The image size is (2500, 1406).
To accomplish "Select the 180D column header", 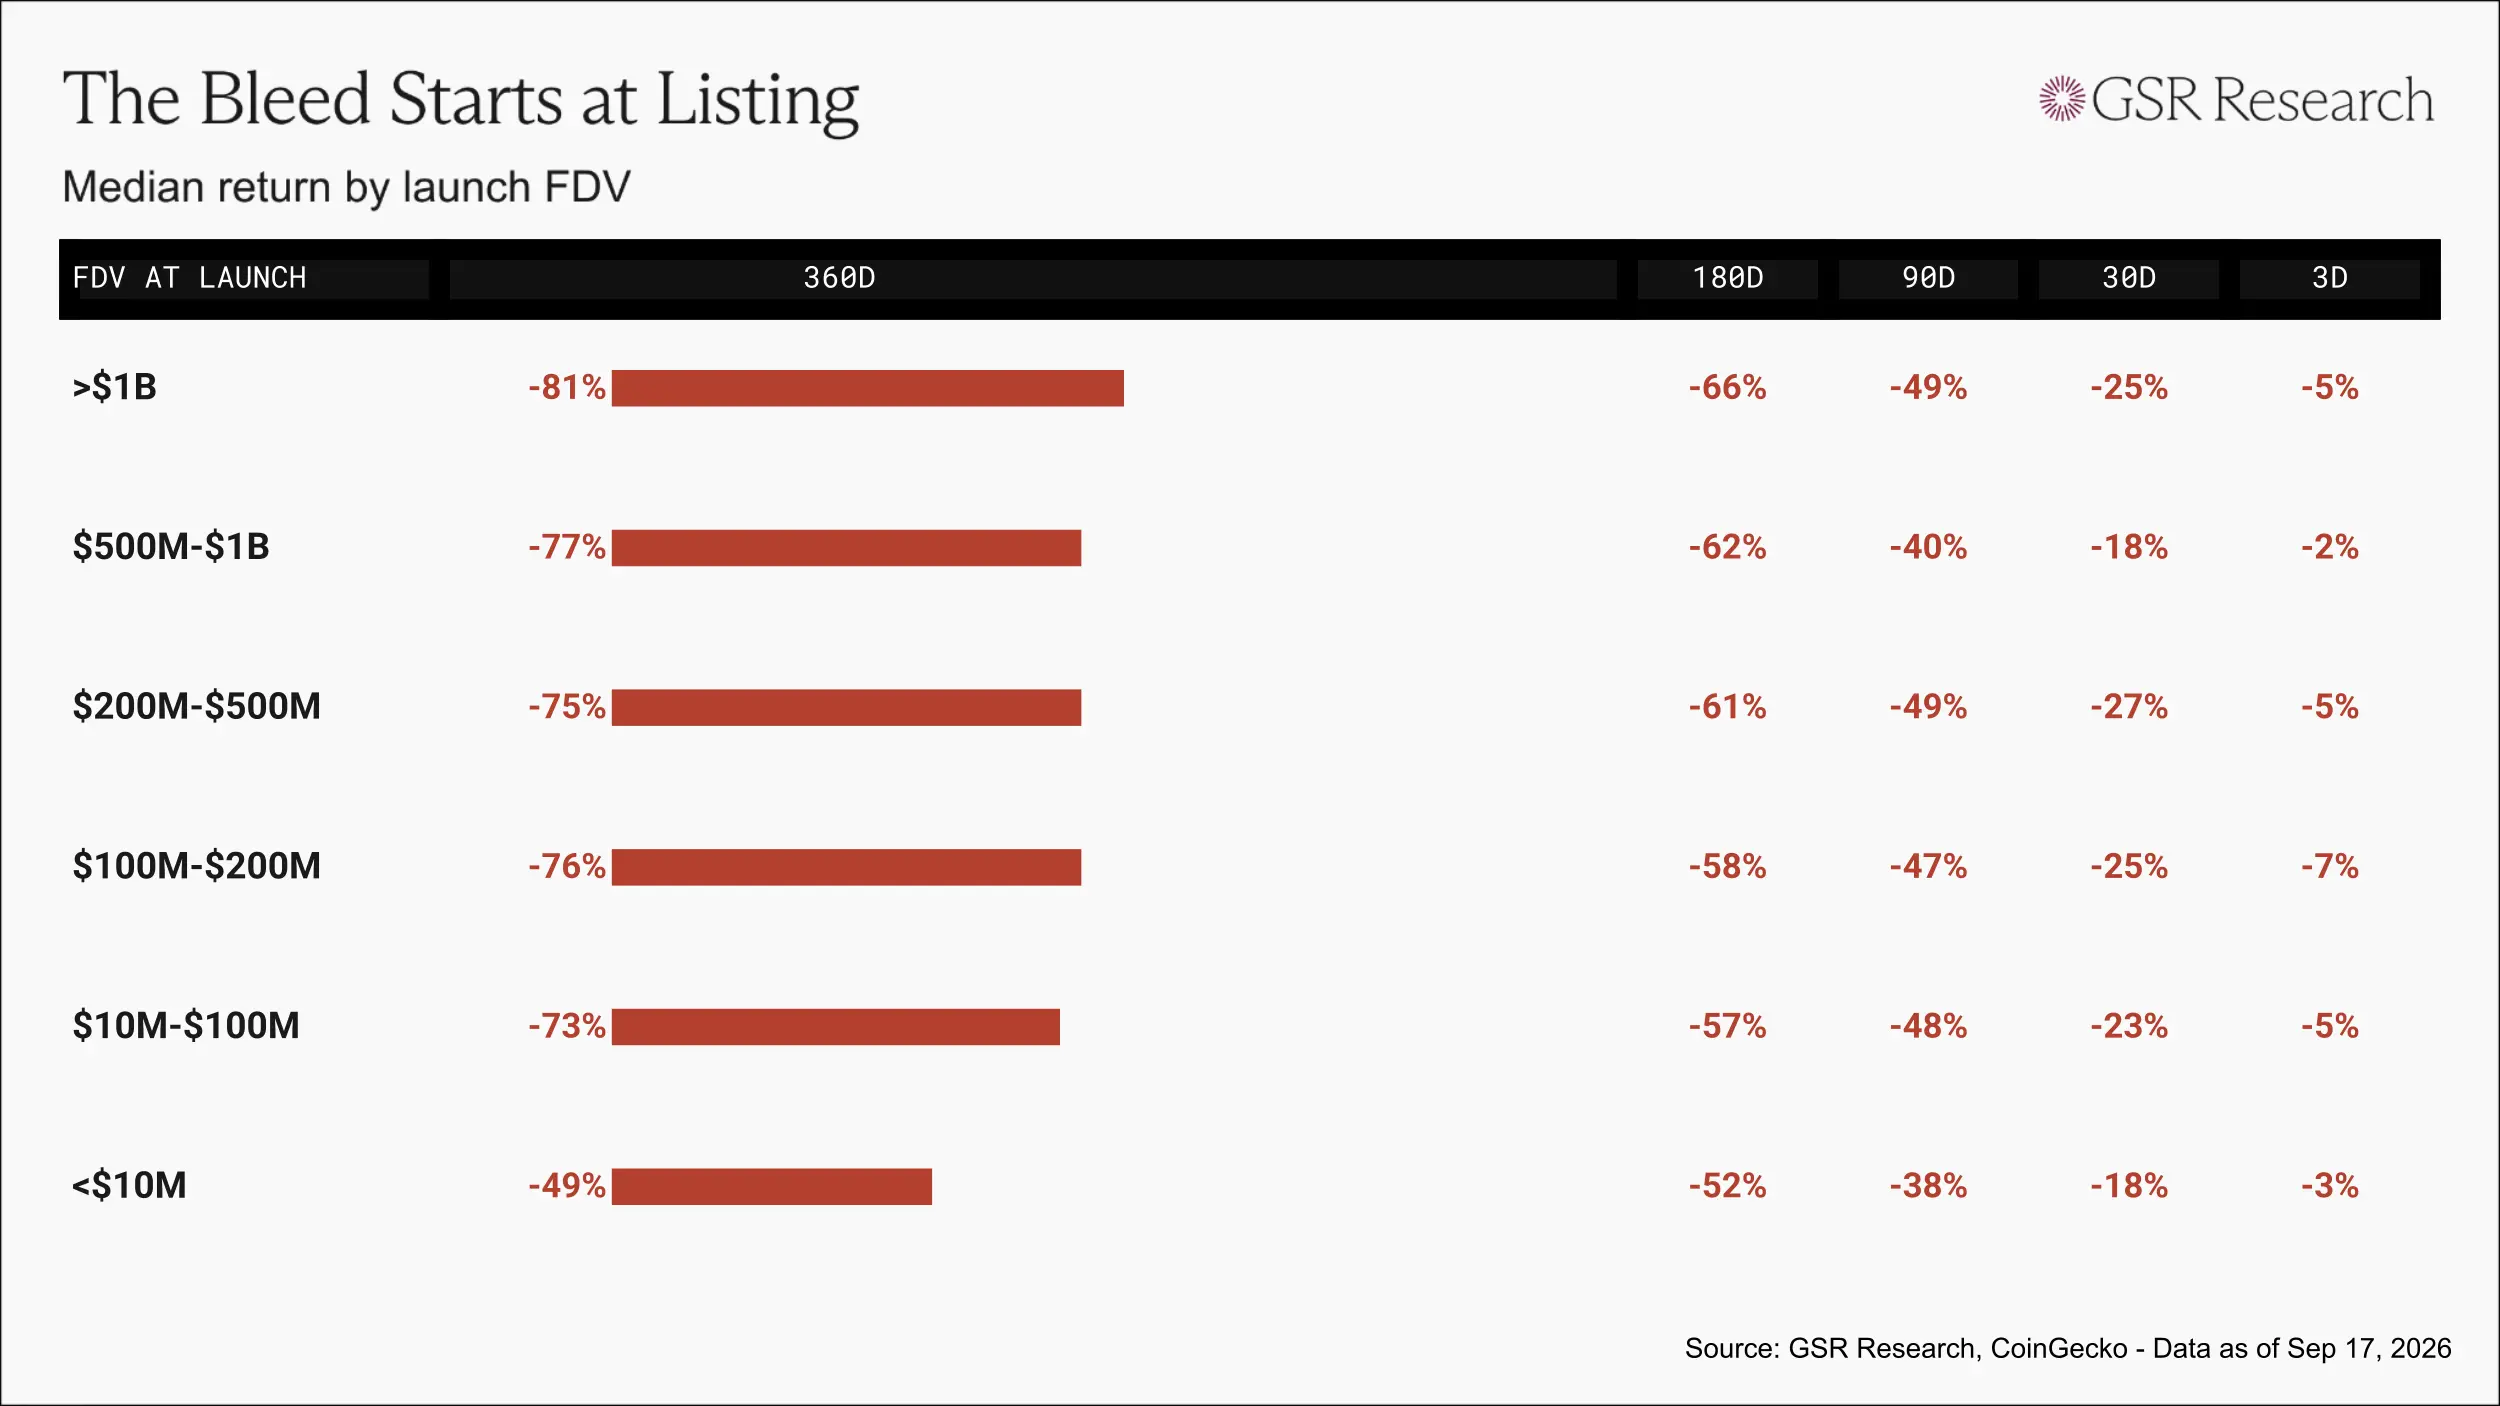I will [1727, 278].
